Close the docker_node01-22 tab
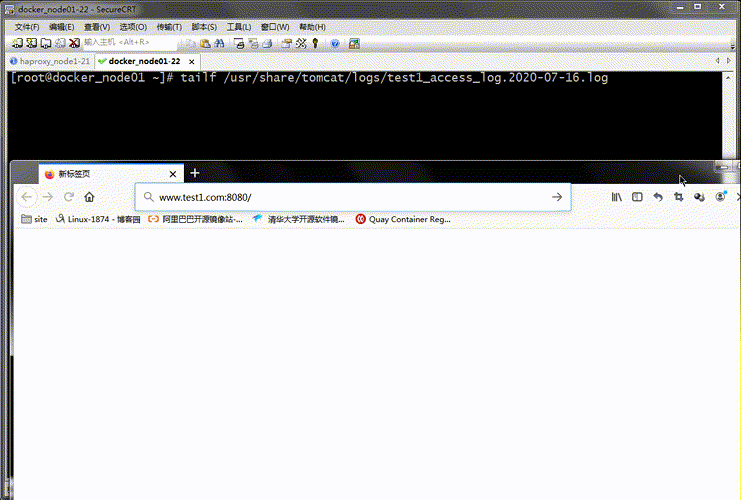 tap(191, 61)
